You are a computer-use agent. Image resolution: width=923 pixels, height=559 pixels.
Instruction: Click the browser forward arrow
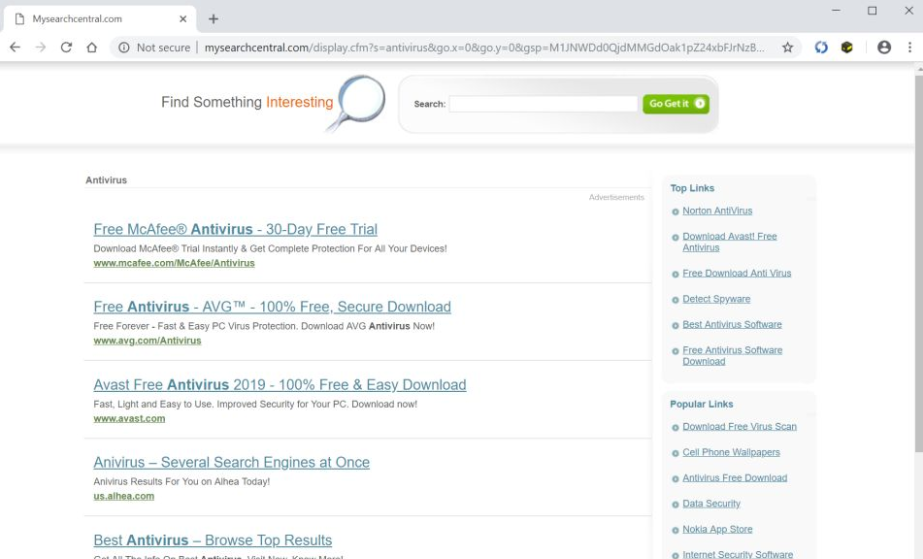(41, 48)
